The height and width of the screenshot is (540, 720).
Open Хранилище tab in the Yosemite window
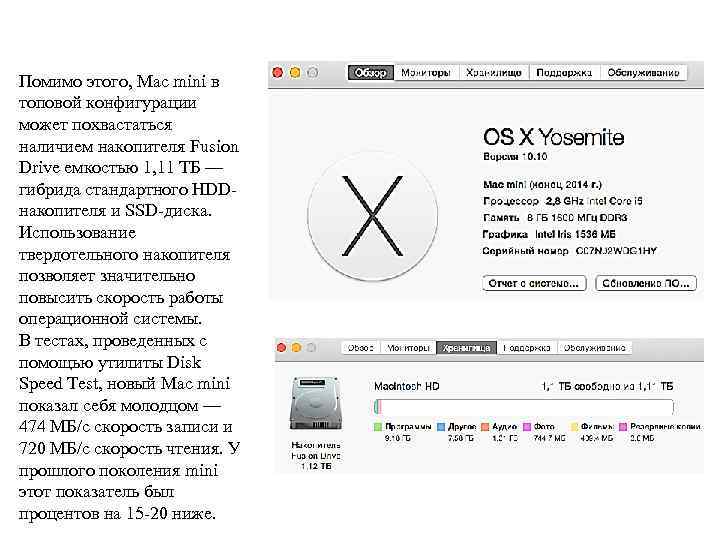pyautogui.click(x=494, y=73)
